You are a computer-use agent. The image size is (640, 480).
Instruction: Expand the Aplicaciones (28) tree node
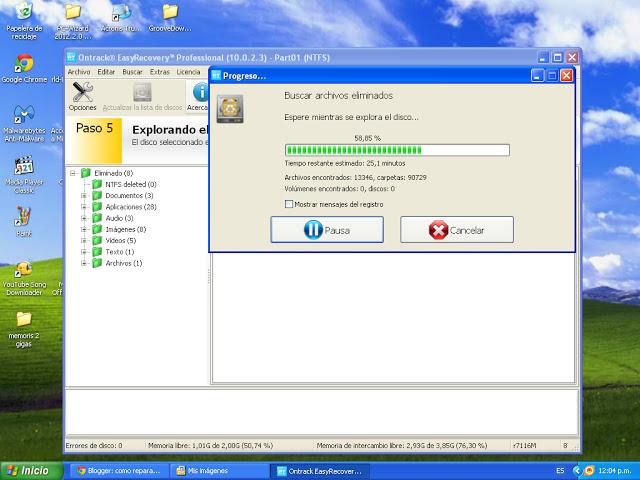(x=84, y=207)
